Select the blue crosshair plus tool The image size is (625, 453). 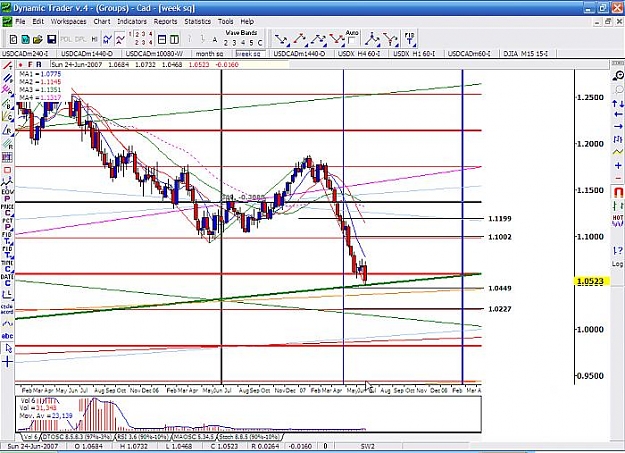(7, 362)
